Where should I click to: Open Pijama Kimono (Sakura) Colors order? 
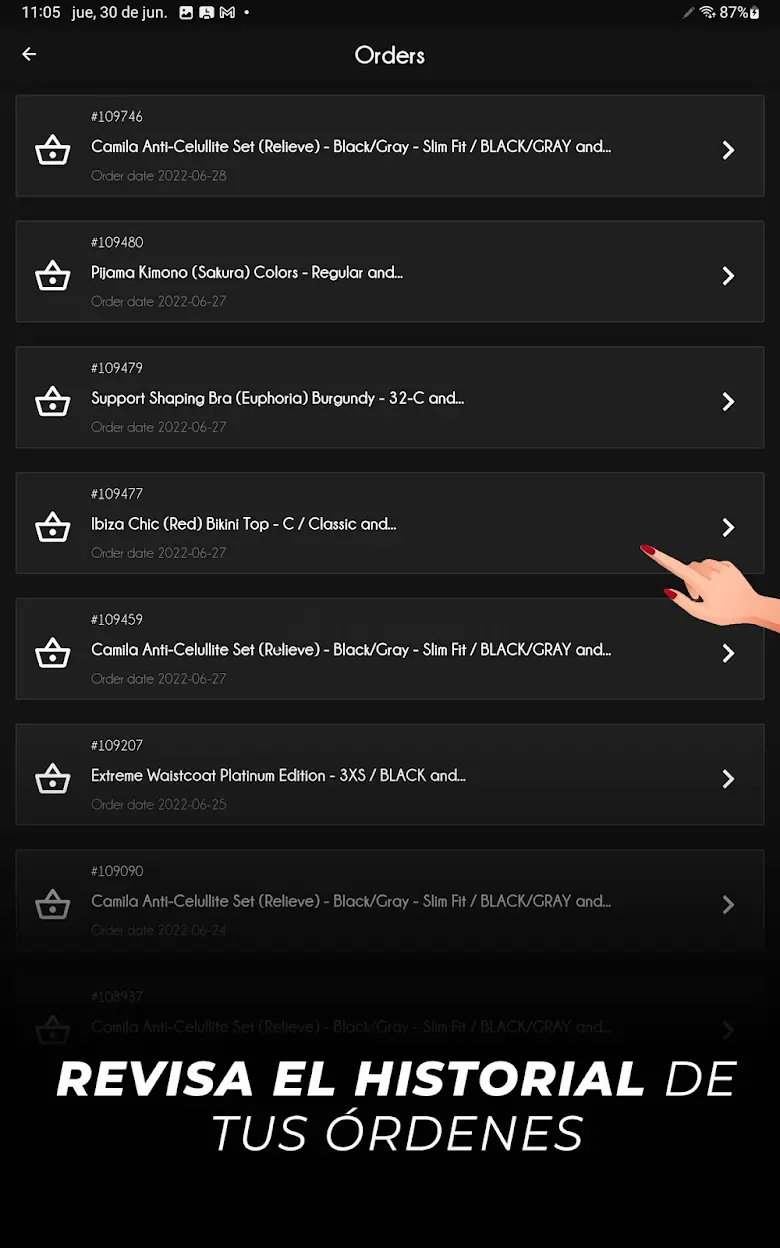coord(390,272)
